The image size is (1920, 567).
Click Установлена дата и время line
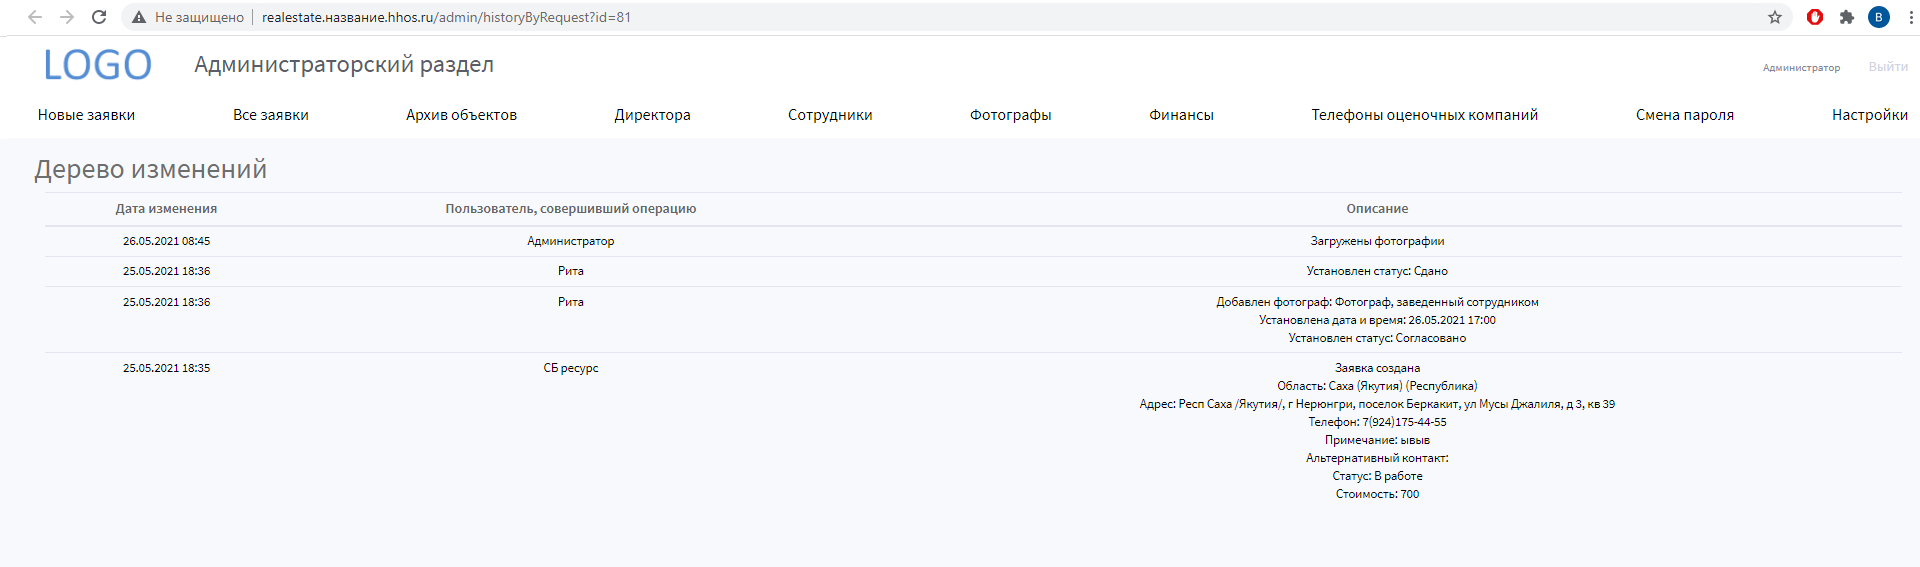(x=1377, y=320)
